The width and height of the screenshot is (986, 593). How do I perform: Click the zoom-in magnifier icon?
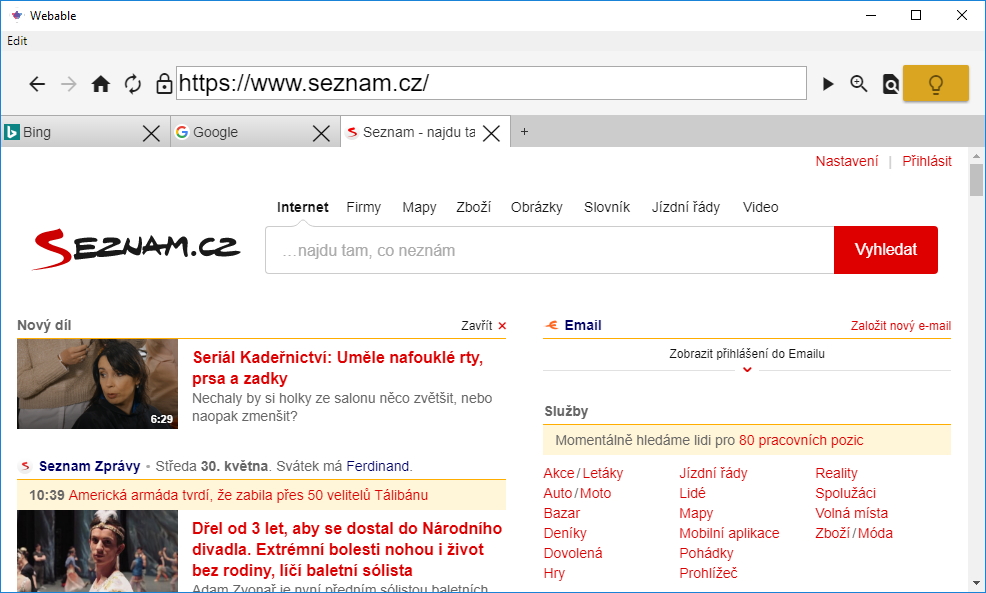pos(858,84)
